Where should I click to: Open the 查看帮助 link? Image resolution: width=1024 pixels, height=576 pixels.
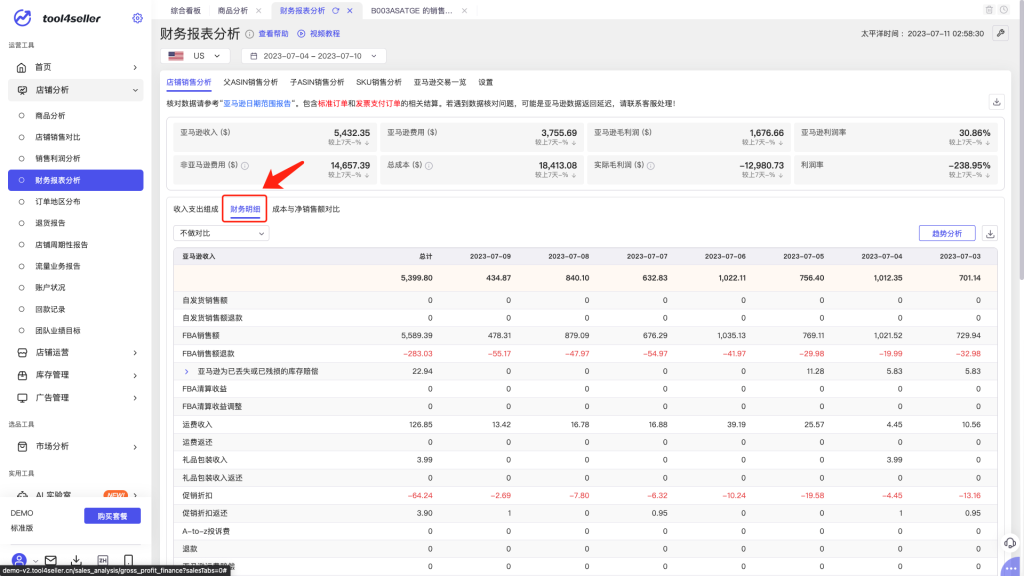coord(273,34)
